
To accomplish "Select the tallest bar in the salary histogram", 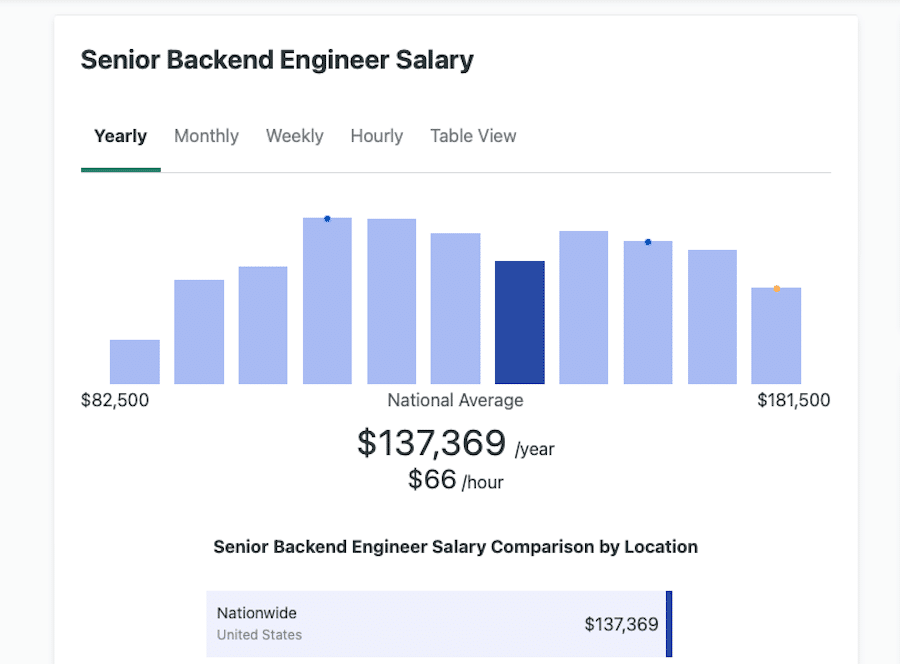I will 327,301.
